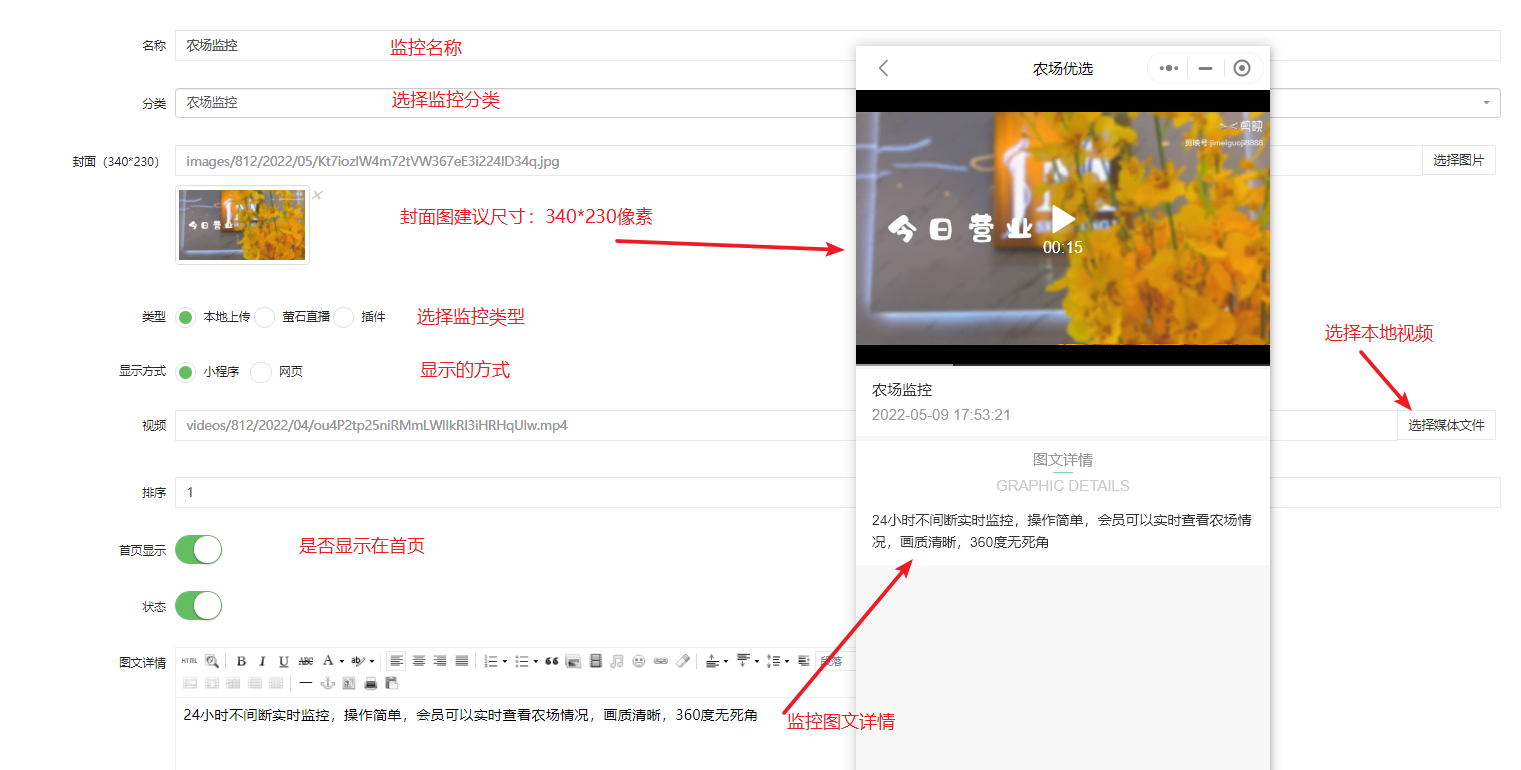
Task: Remove the cover image with X
Action: 317,195
